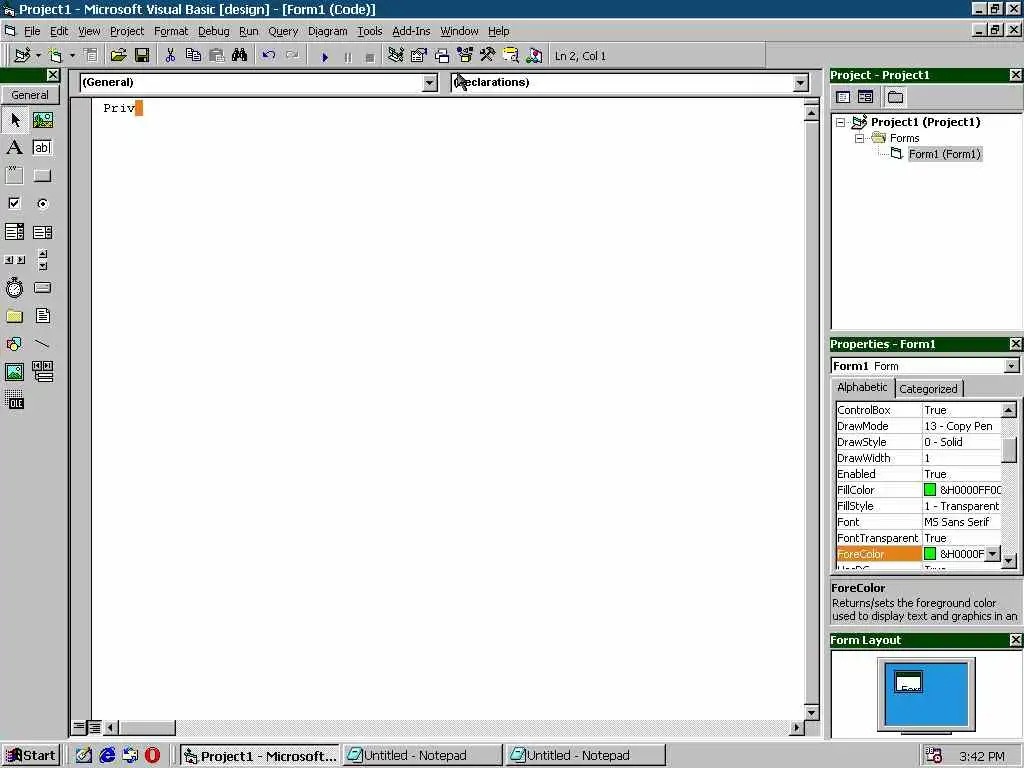
Task: Save the project with the floppy disk icon
Action: [142, 56]
